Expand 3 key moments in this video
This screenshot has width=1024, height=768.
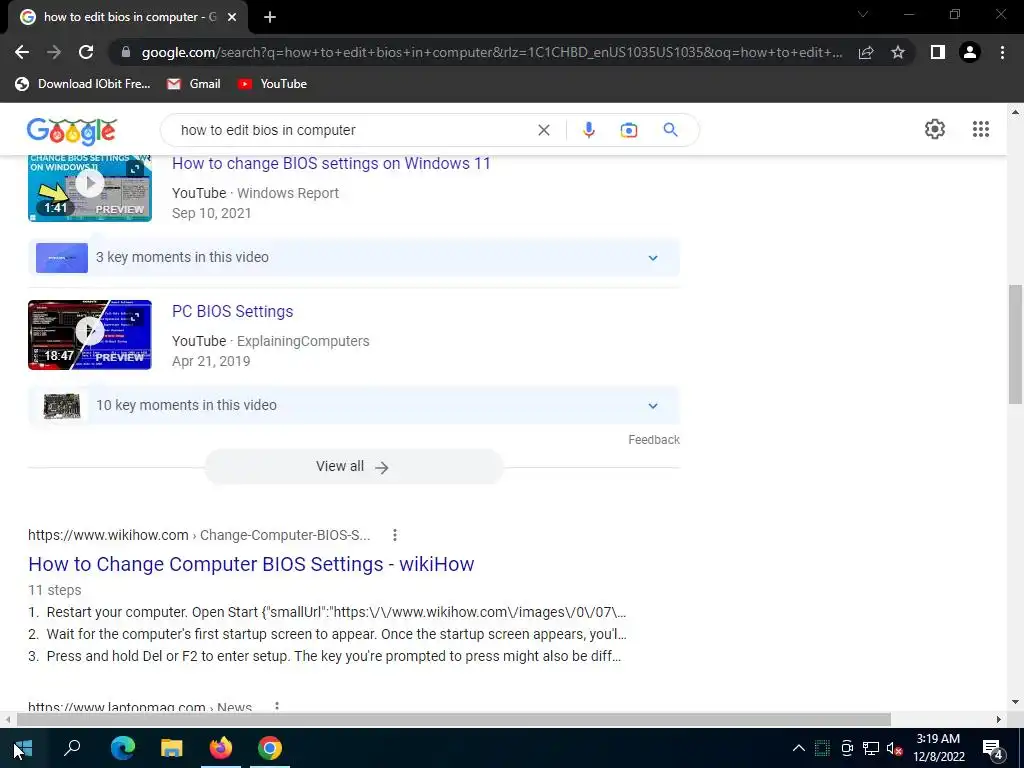(353, 257)
